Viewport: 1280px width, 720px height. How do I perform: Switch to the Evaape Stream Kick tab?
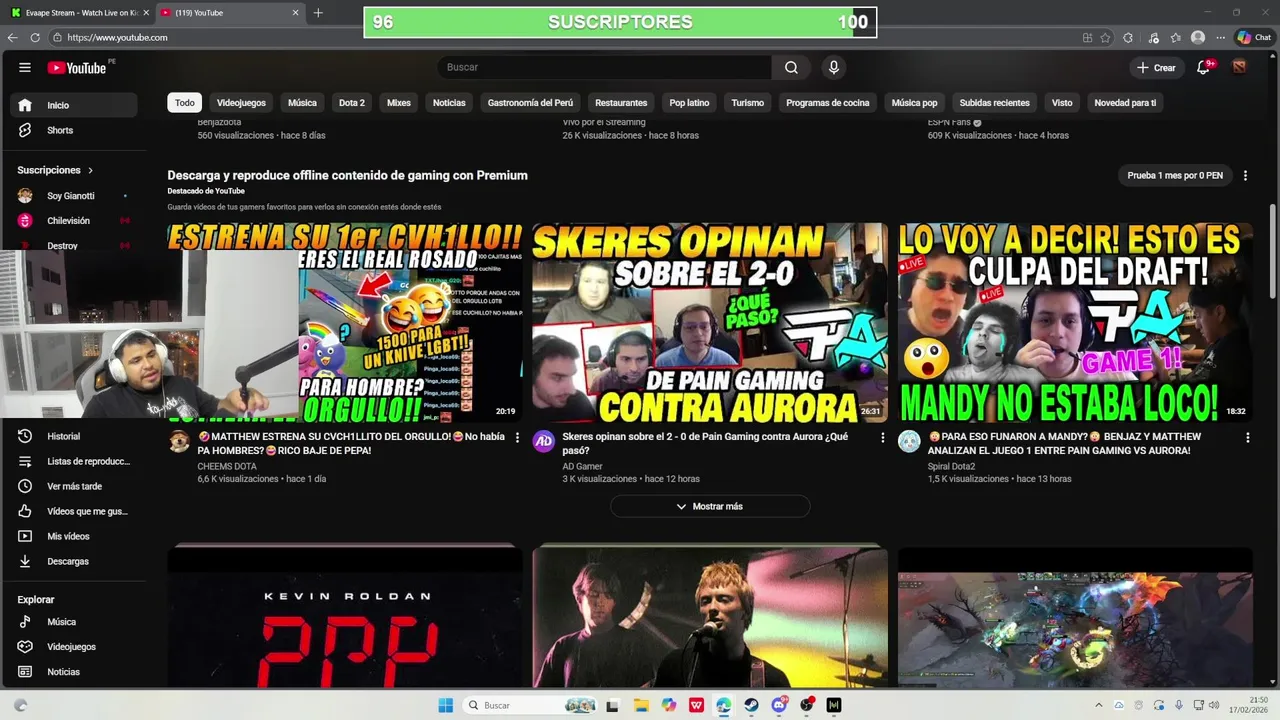click(79, 13)
